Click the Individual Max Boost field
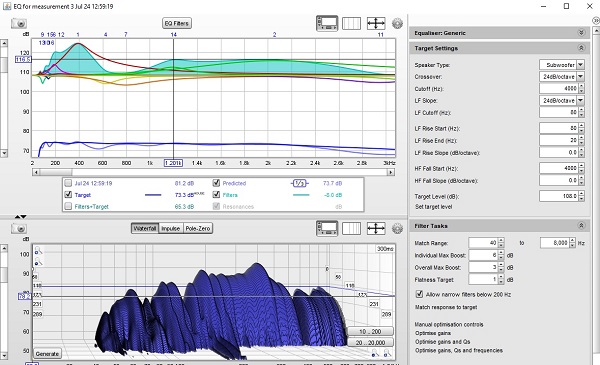 (x=483, y=255)
